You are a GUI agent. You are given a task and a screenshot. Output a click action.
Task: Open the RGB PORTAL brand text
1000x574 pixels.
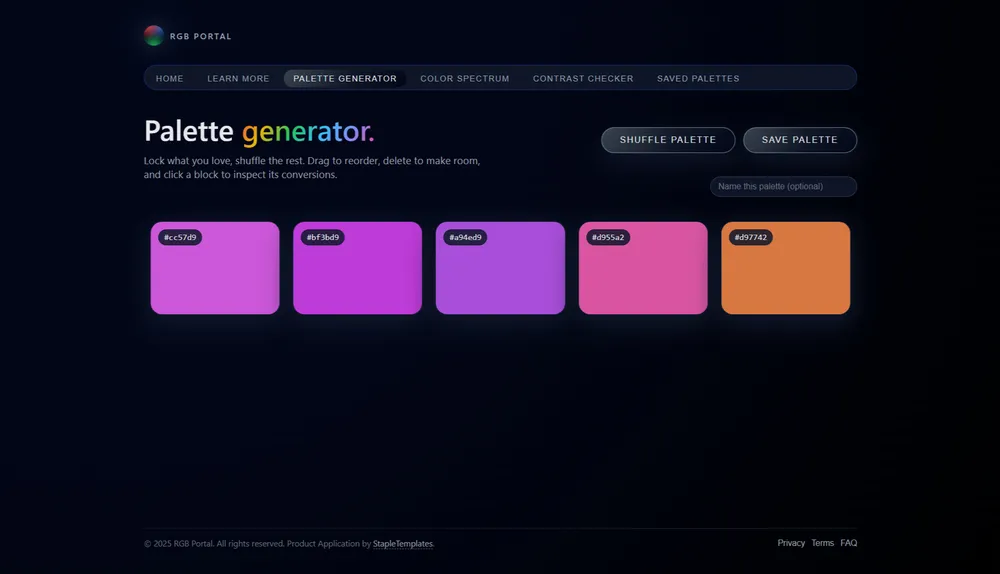click(x=200, y=36)
